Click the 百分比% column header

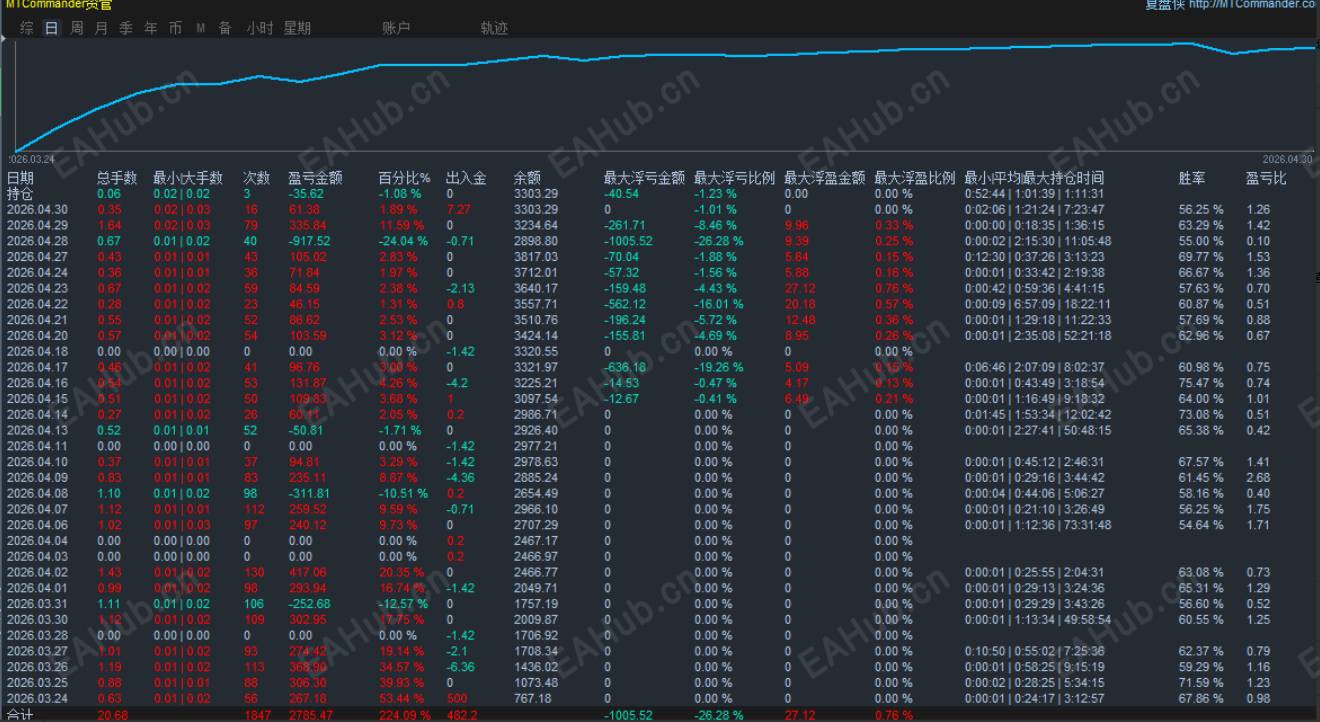click(404, 178)
